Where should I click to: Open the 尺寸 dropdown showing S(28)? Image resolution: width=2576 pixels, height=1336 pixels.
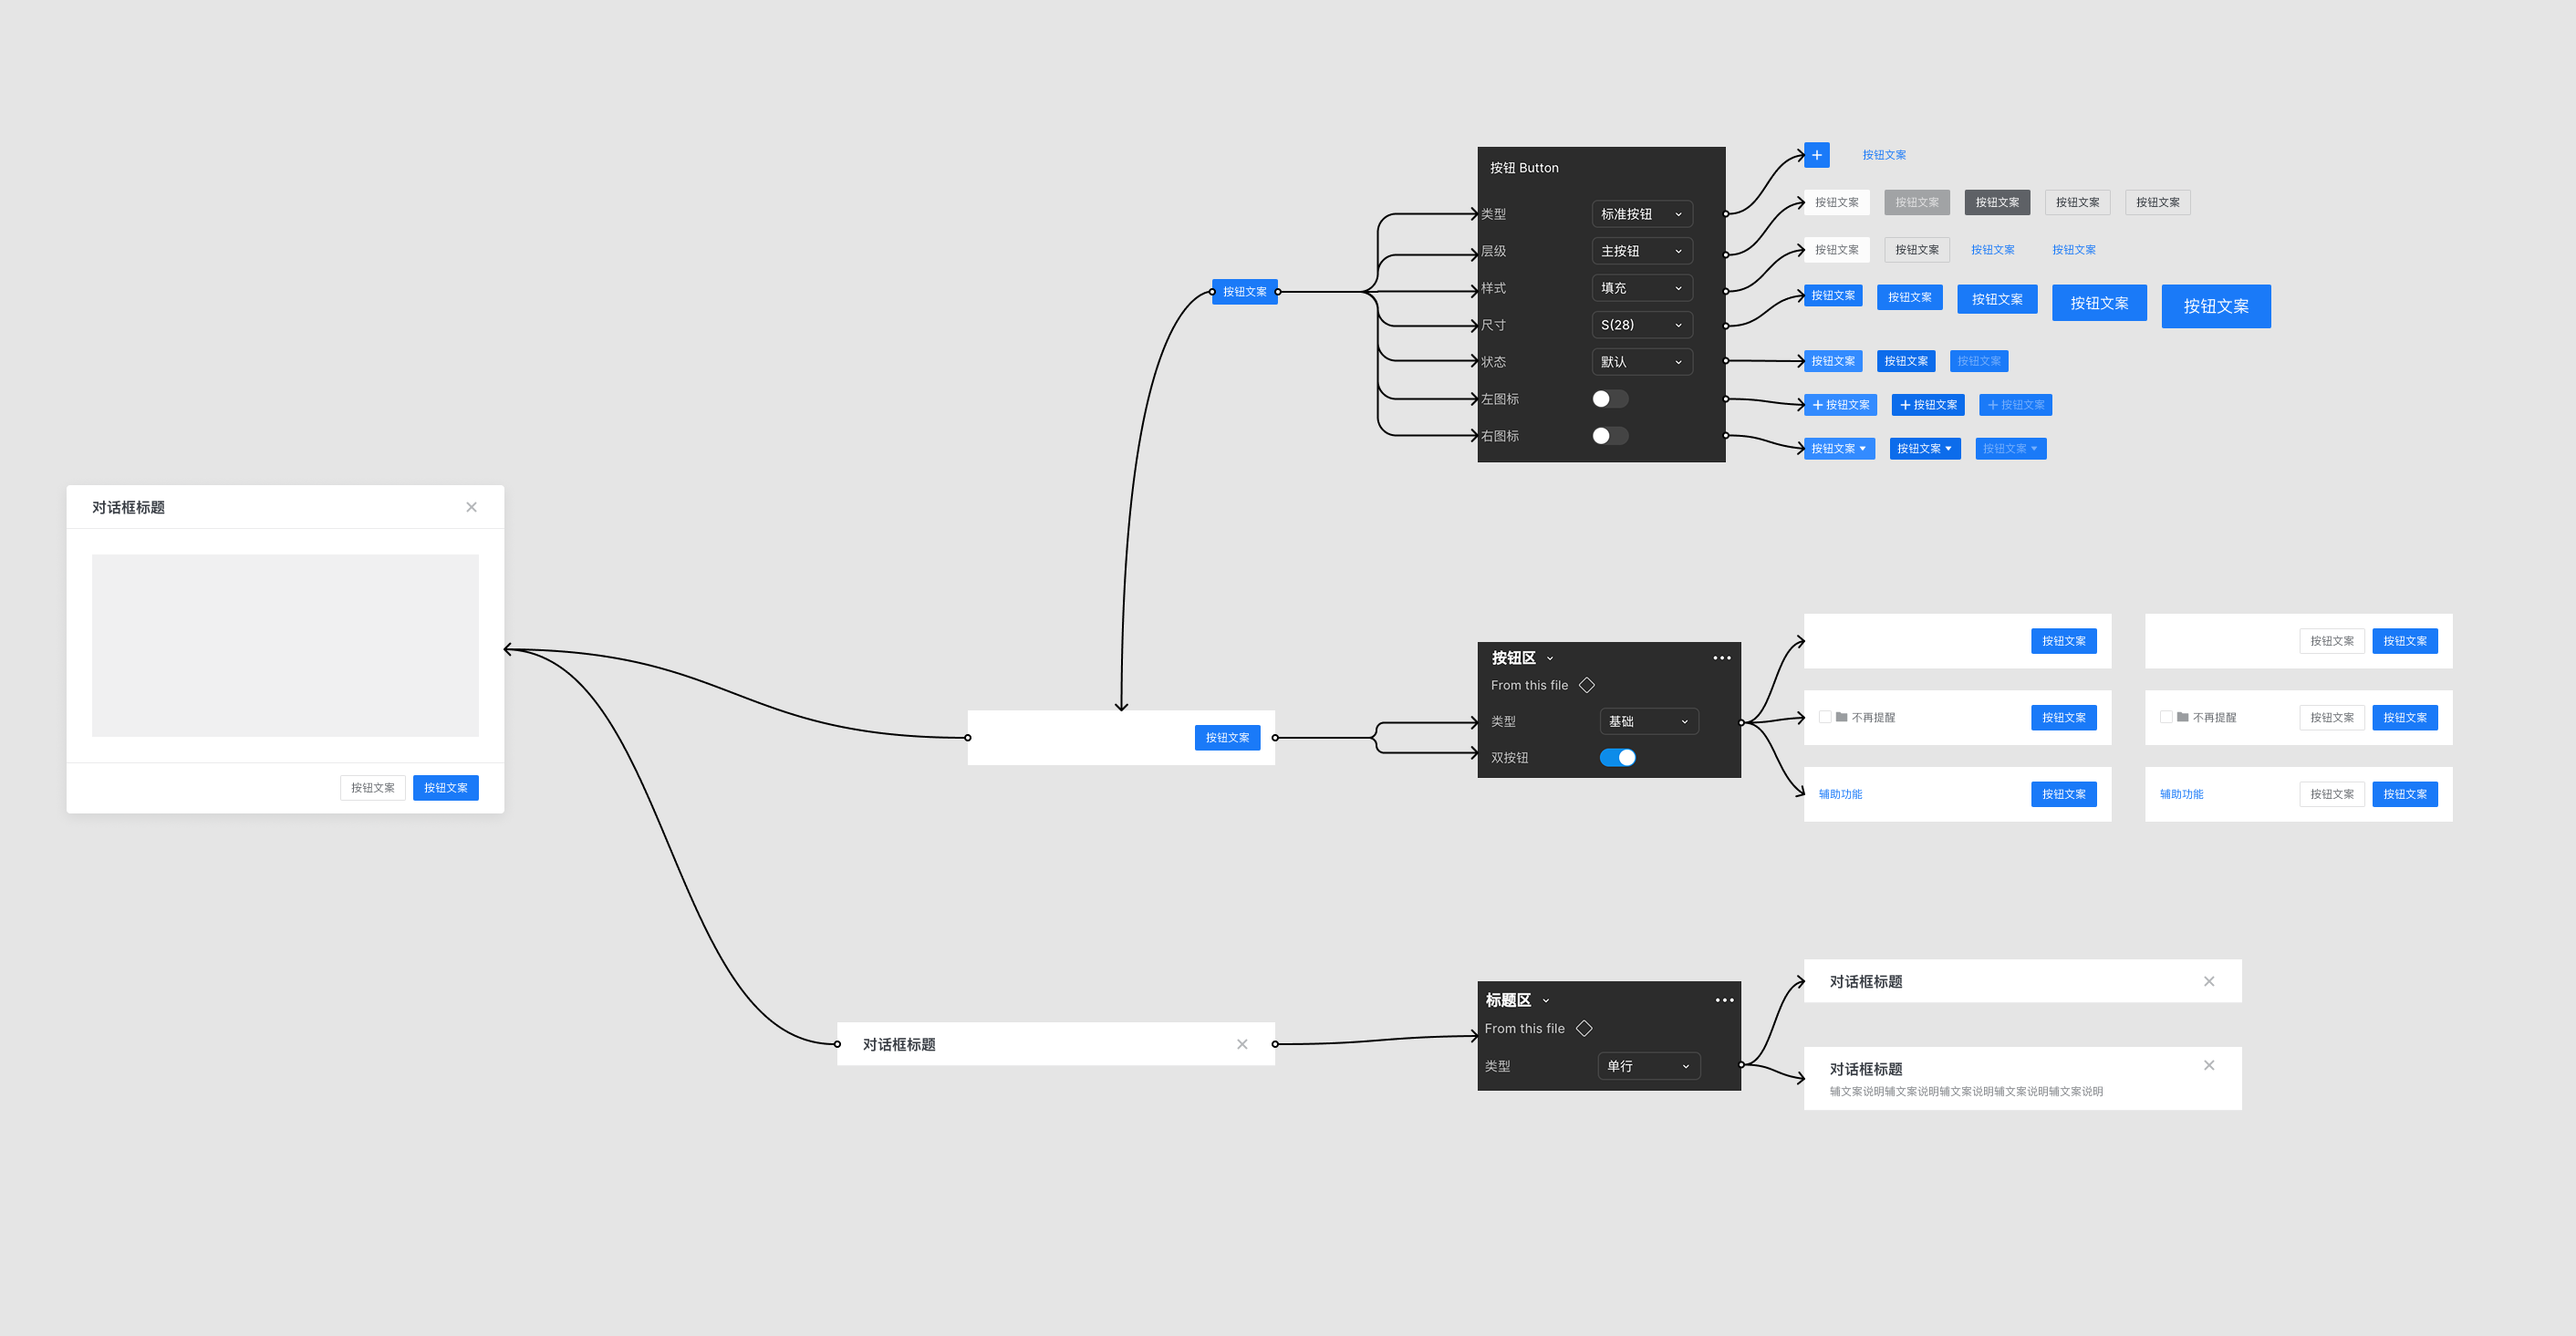tap(1641, 325)
